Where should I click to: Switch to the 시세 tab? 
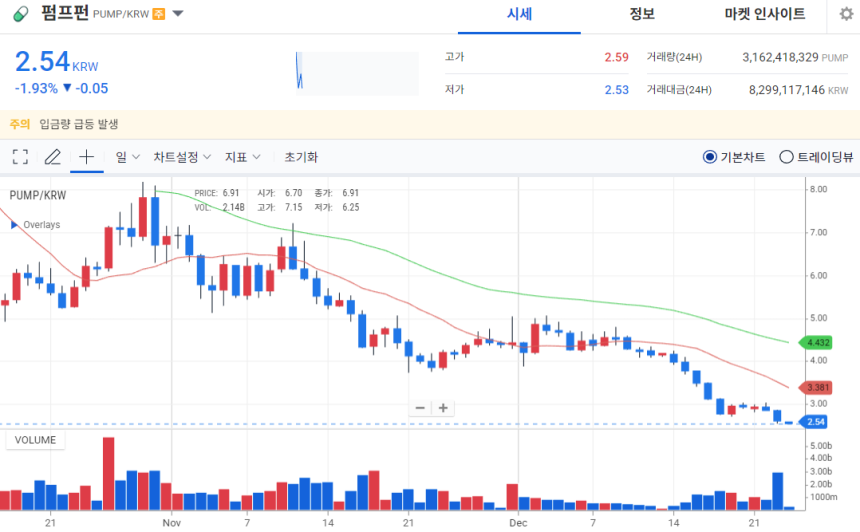coord(519,14)
